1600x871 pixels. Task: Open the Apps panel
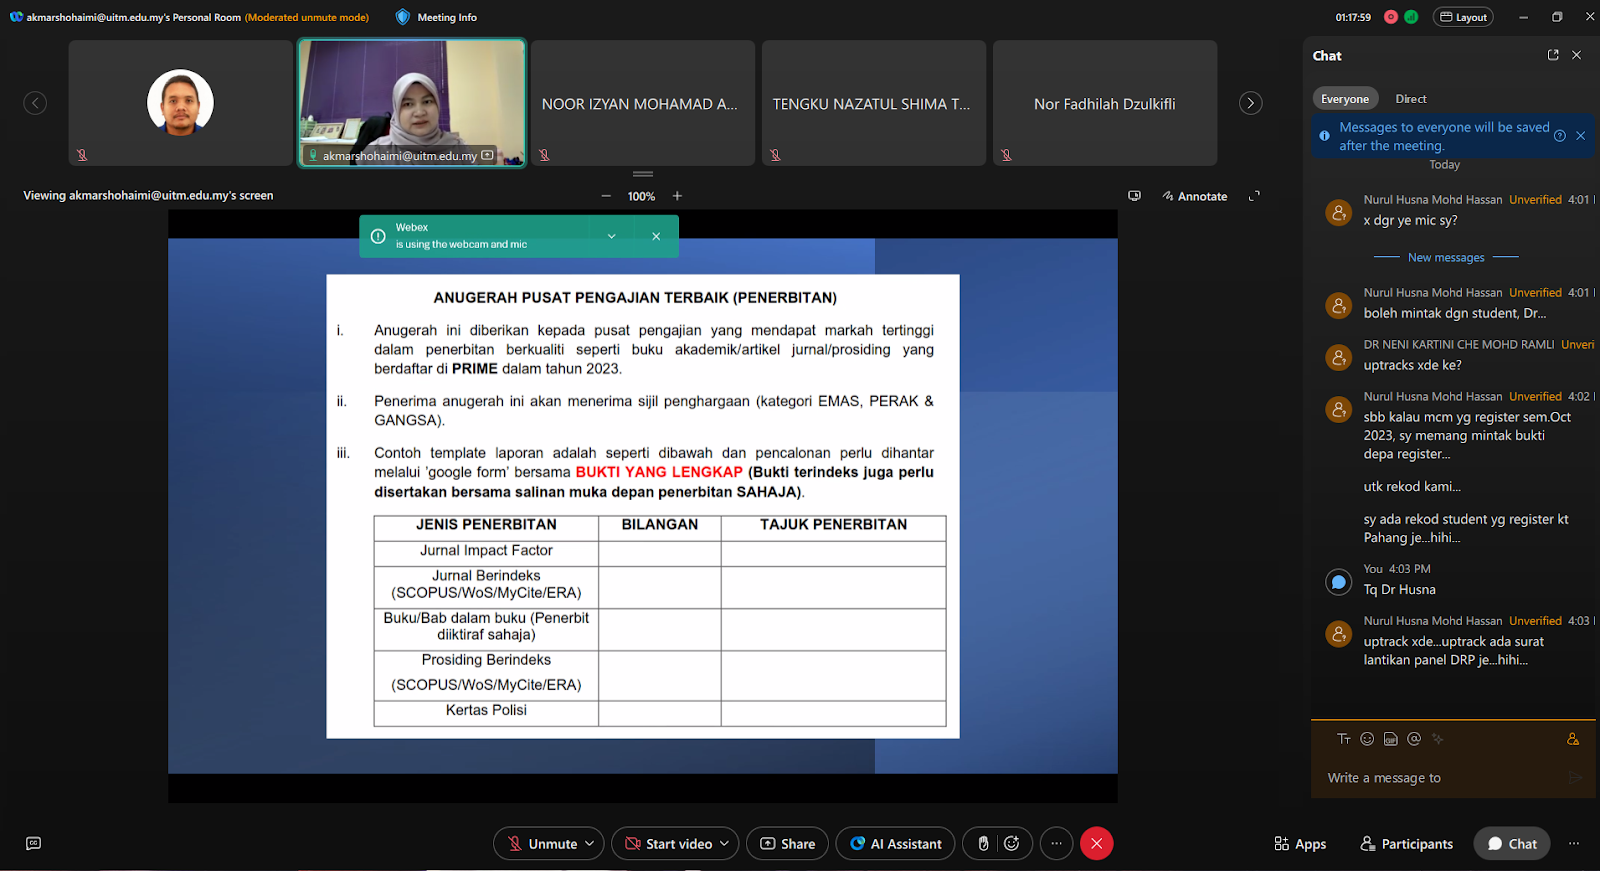1300,843
